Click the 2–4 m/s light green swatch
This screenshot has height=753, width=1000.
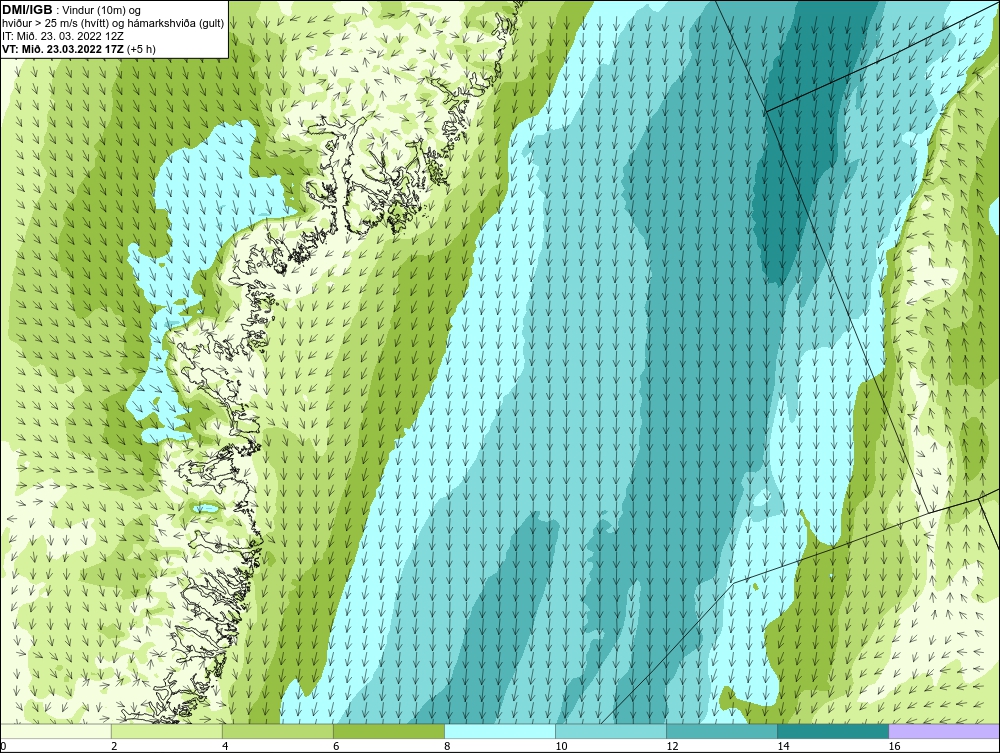166,731
